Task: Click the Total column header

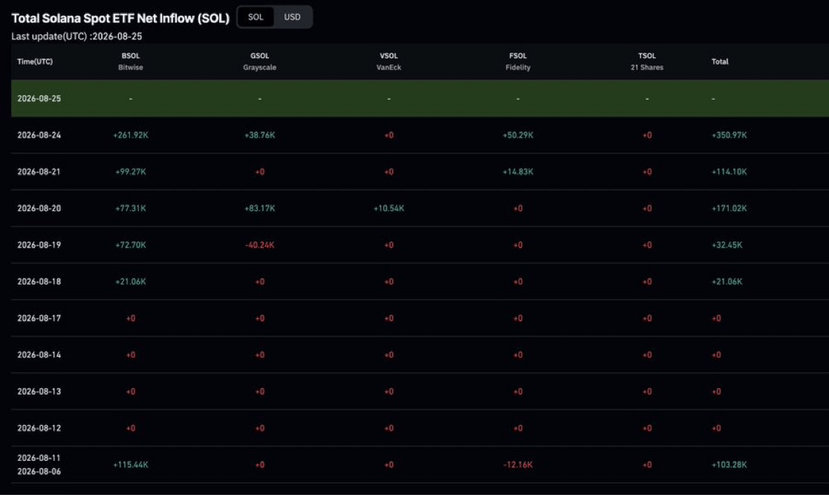Action: coord(720,61)
